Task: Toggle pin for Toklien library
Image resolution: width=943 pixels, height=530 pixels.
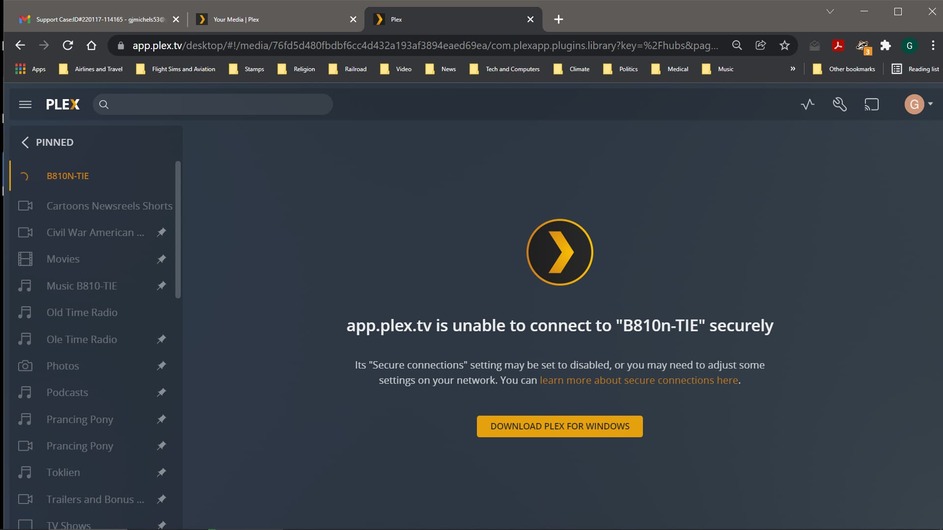Action: pos(161,472)
